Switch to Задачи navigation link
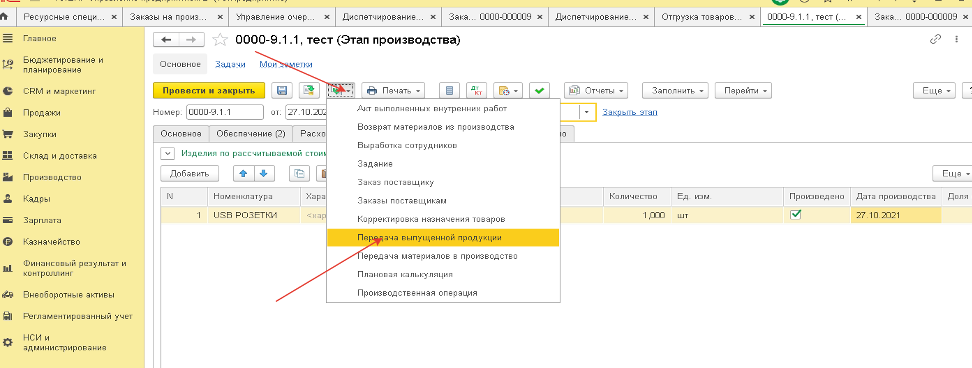 coord(230,64)
